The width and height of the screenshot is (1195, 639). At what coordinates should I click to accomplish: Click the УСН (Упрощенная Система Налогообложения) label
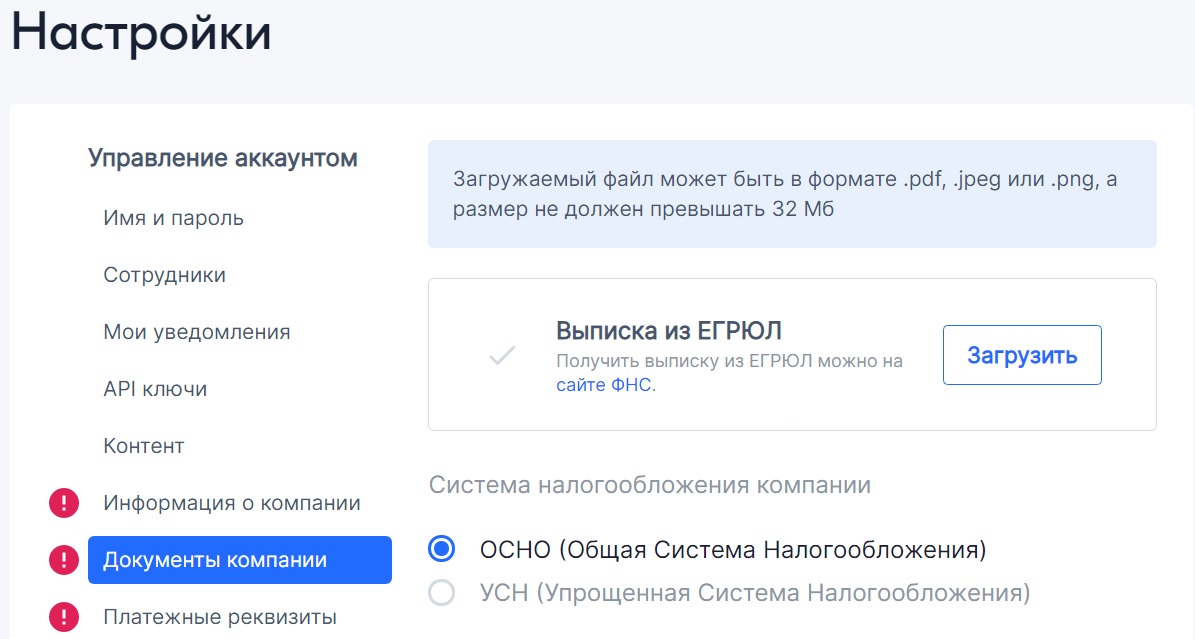755,593
